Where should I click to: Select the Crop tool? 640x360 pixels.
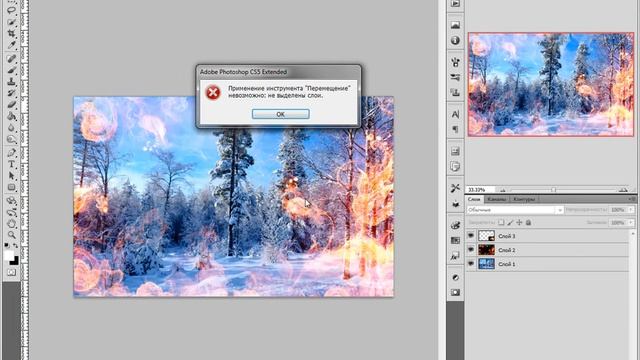(11, 33)
